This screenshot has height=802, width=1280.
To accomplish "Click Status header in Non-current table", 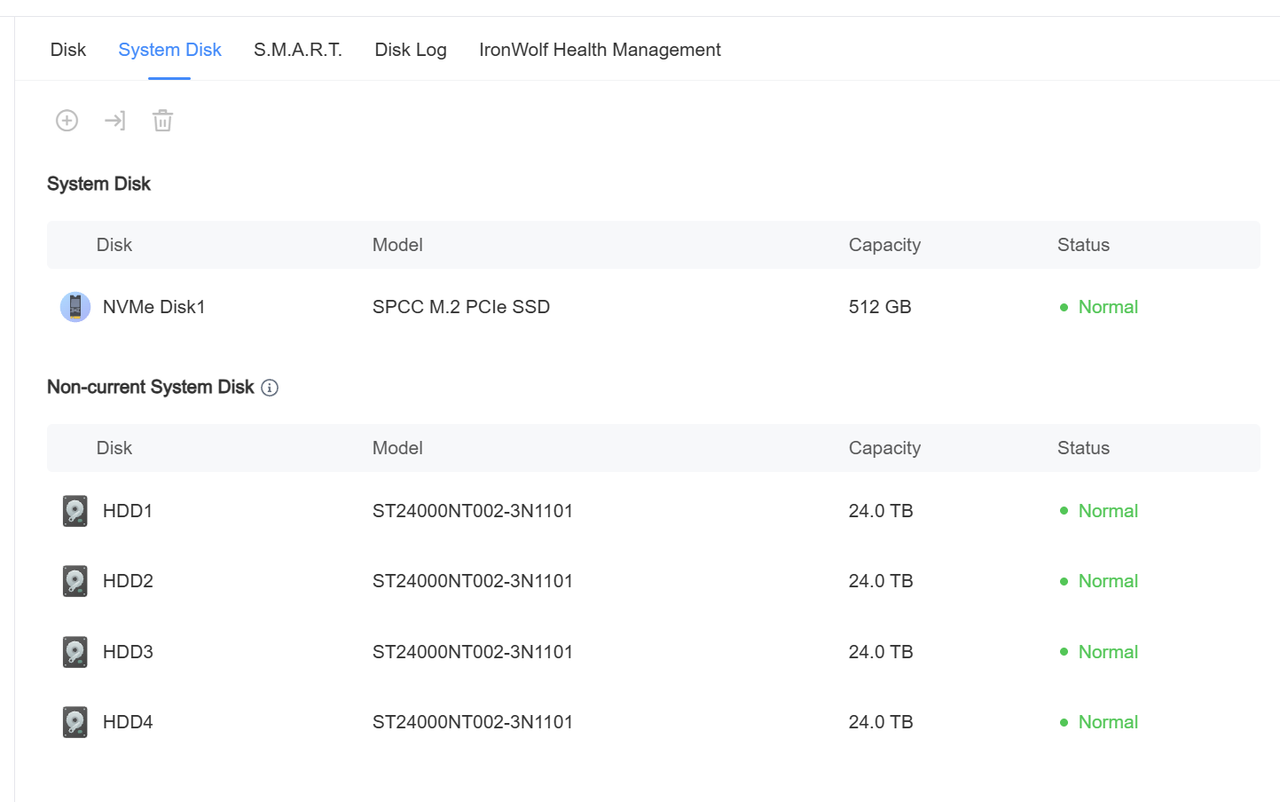I will coord(1083,448).
